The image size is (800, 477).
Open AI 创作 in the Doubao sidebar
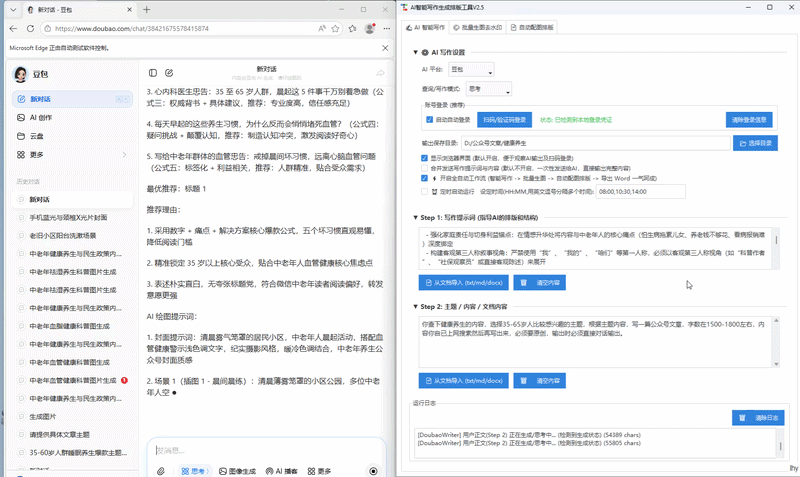pyautogui.click(x=72, y=117)
